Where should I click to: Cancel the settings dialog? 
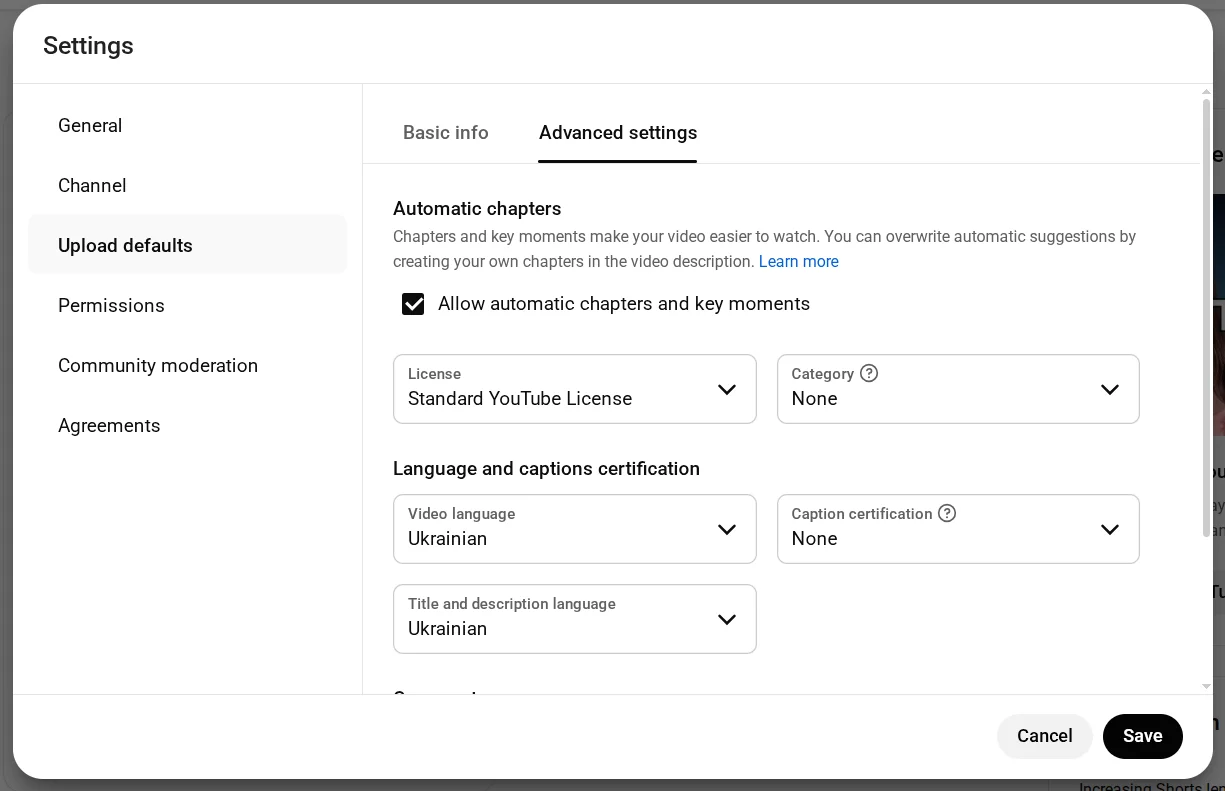click(x=1044, y=736)
